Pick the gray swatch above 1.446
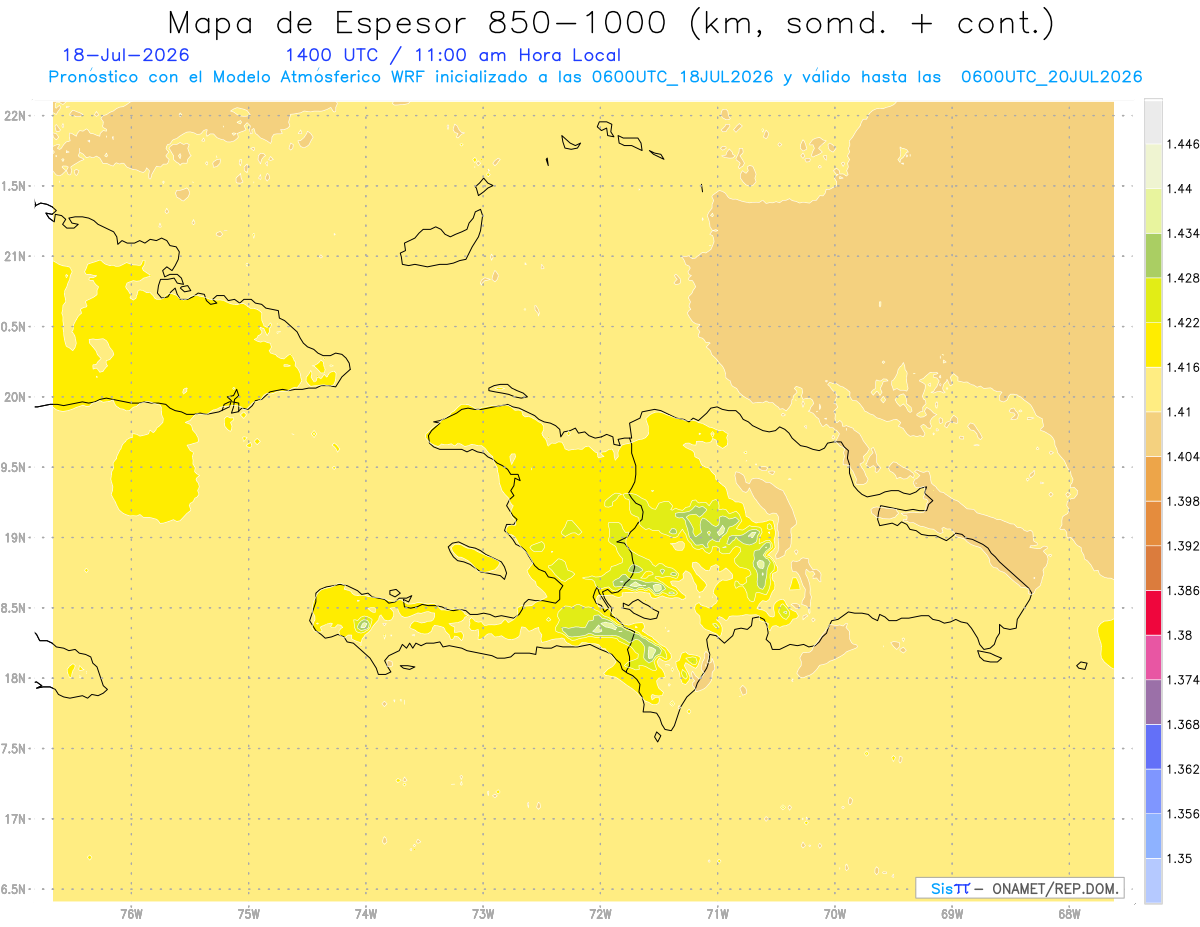This screenshot has height=927, width=1200. click(1153, 121)
